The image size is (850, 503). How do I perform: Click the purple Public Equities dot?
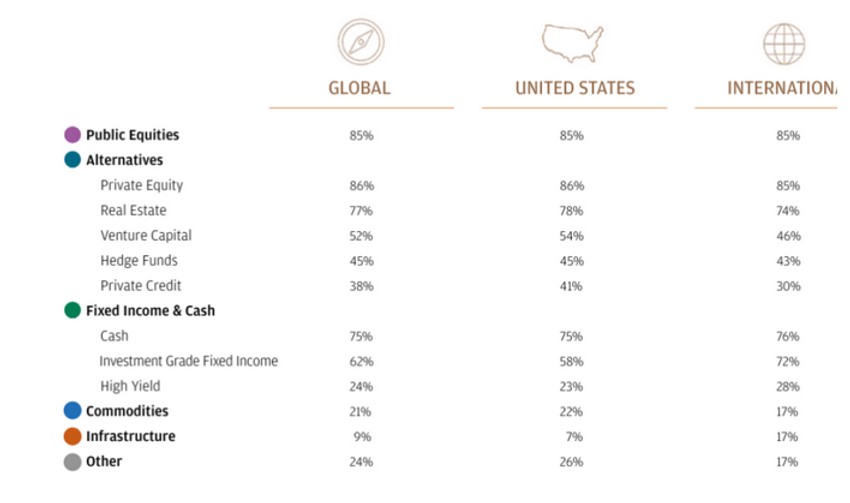pos(72,135)
